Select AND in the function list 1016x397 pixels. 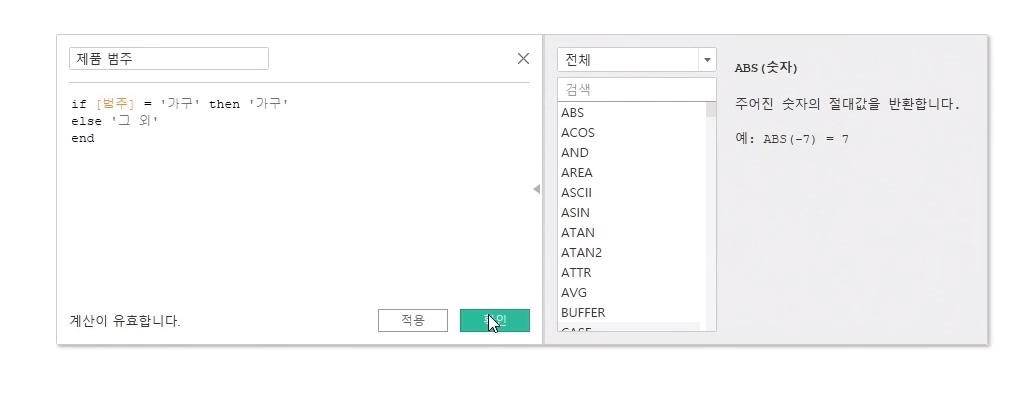pos(632,153)
